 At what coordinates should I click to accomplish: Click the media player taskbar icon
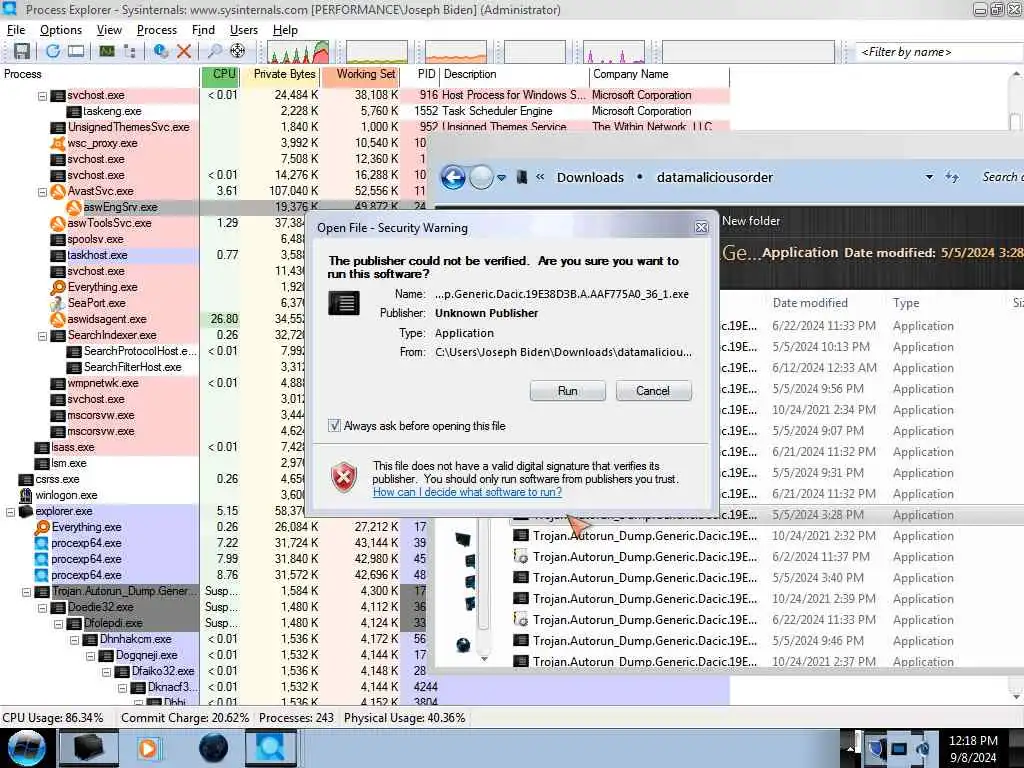coord(148,748)
